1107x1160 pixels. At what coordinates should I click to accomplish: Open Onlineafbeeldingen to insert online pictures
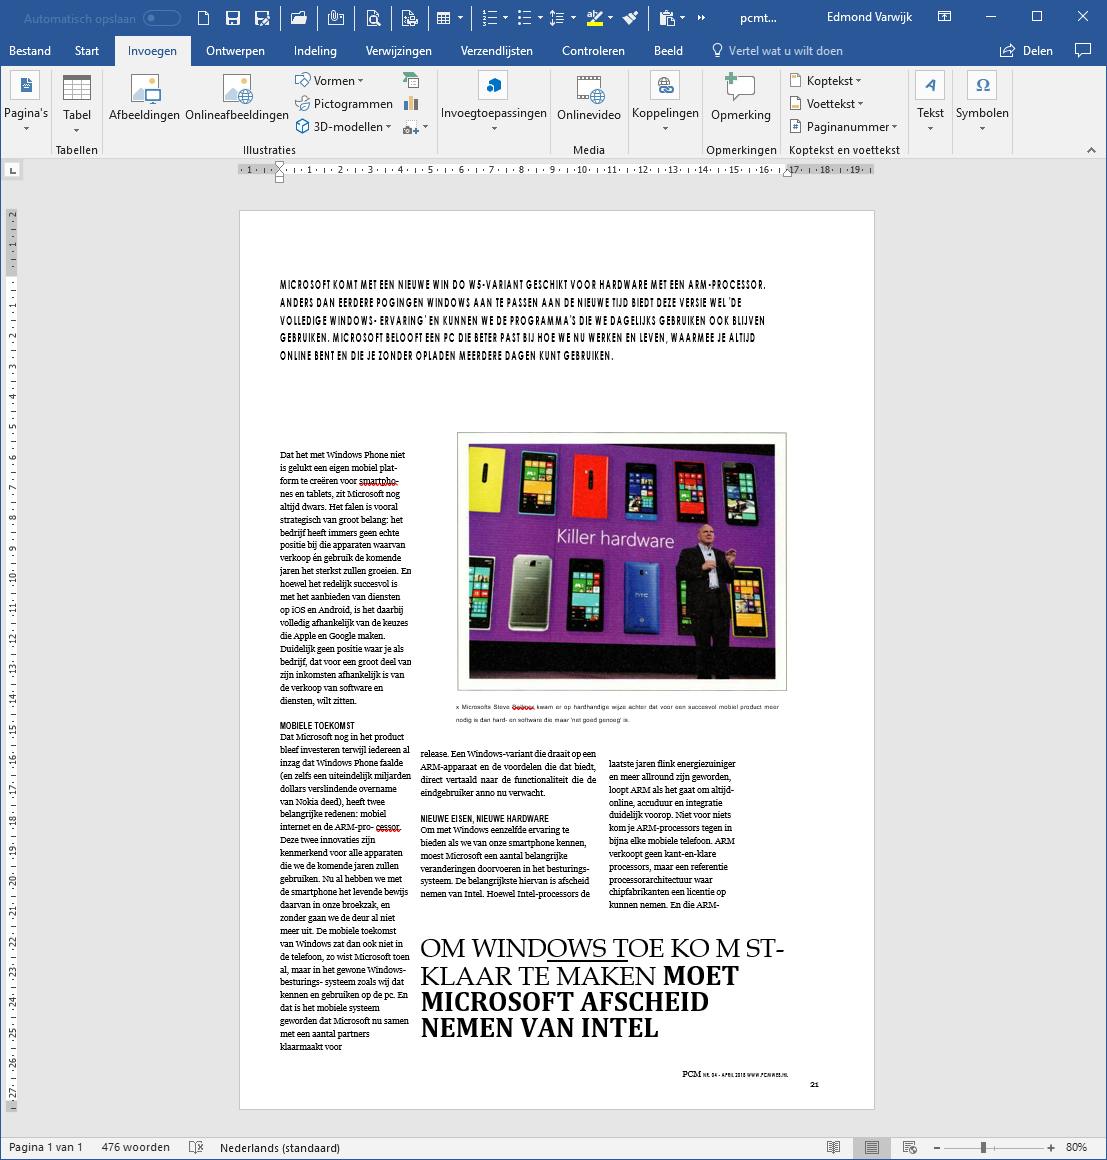(237, 90)
